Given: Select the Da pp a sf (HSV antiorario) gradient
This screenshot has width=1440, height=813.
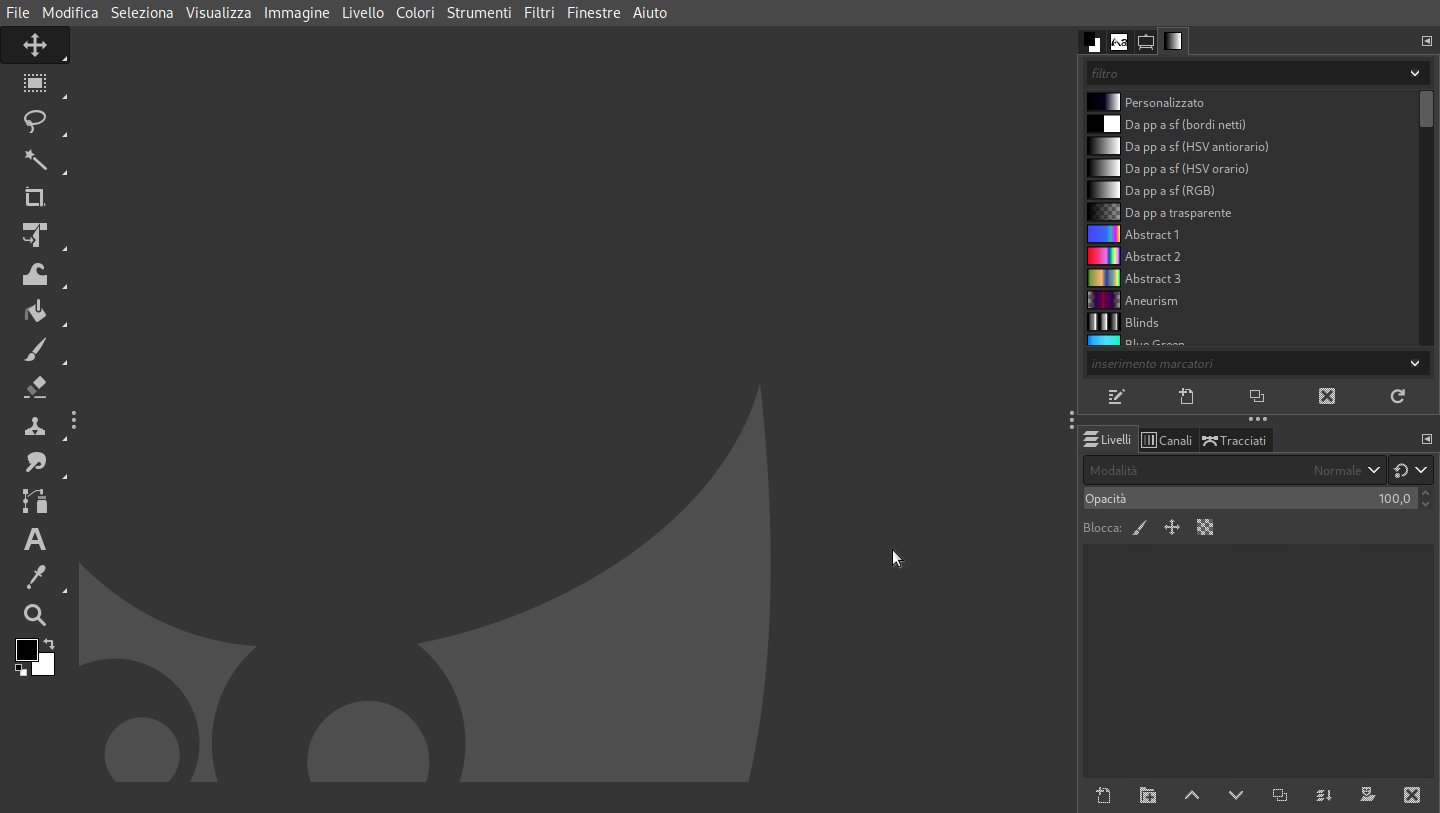Looking at the screenshot, I should [1252, 146].
